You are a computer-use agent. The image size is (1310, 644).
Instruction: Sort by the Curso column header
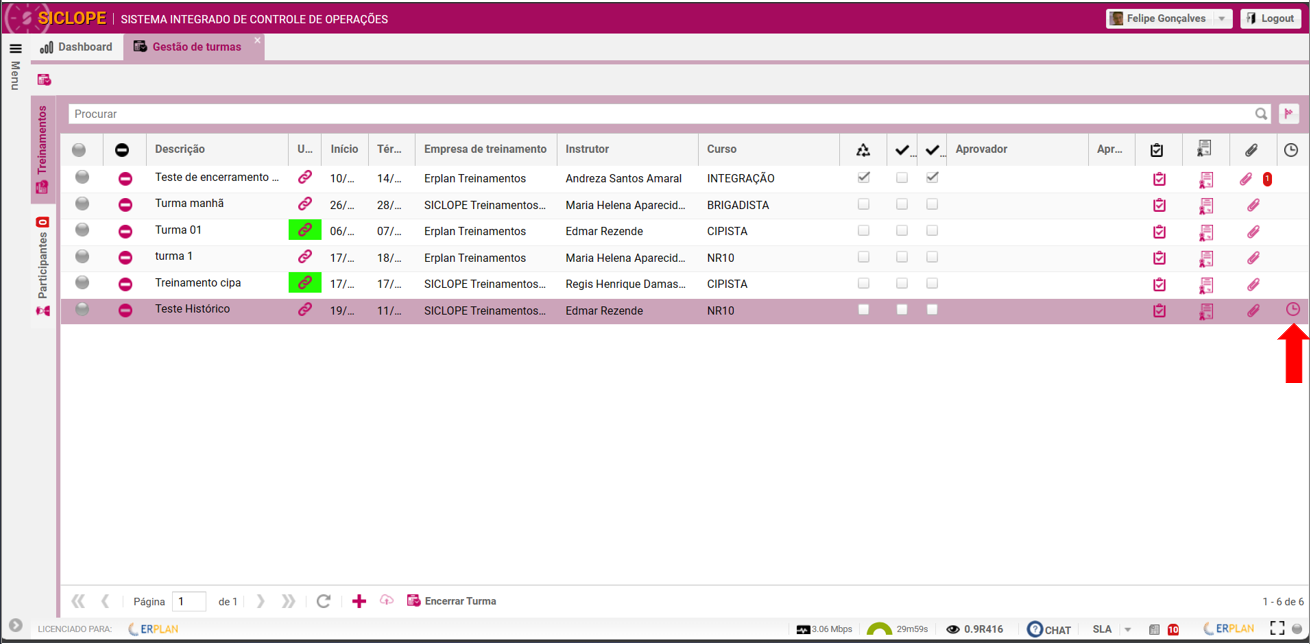click(768, 149)
